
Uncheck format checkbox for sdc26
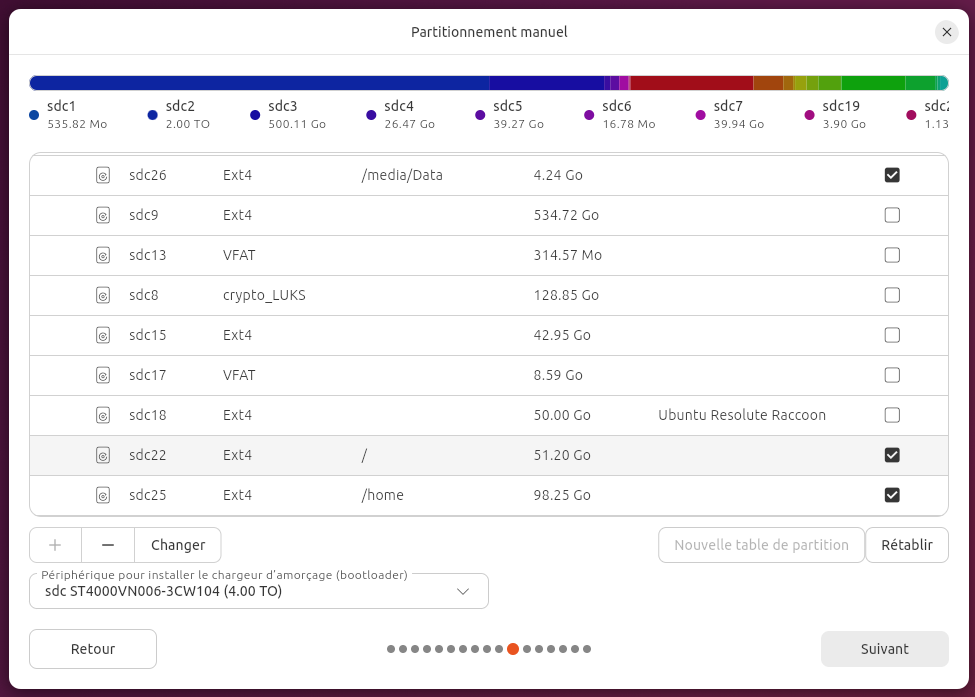point(892,175)
